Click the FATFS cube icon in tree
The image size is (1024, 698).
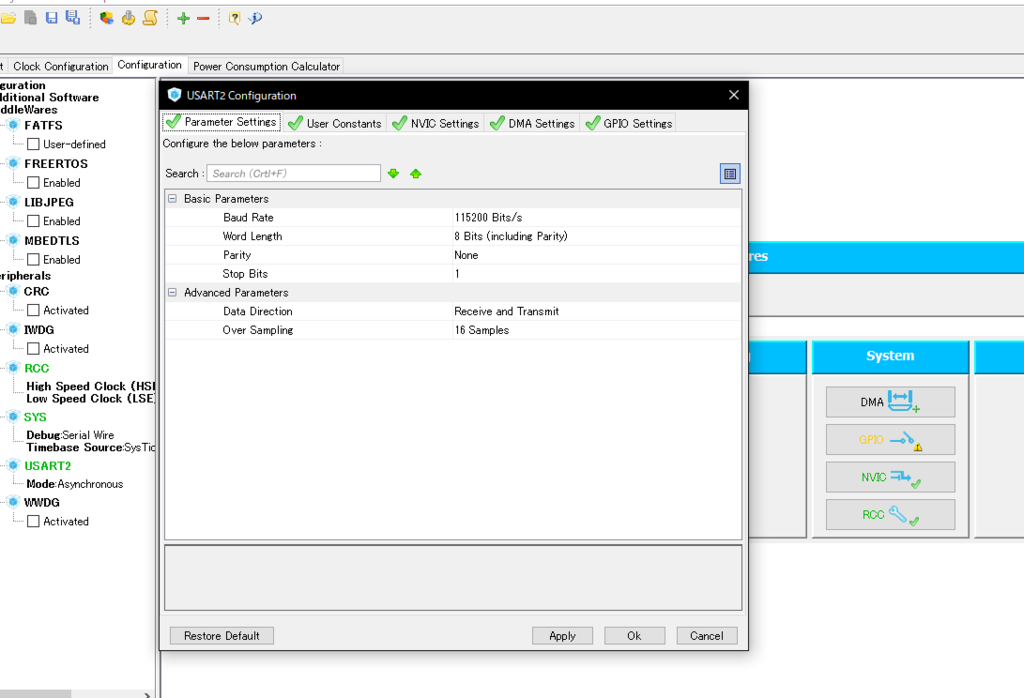point(13,125)
